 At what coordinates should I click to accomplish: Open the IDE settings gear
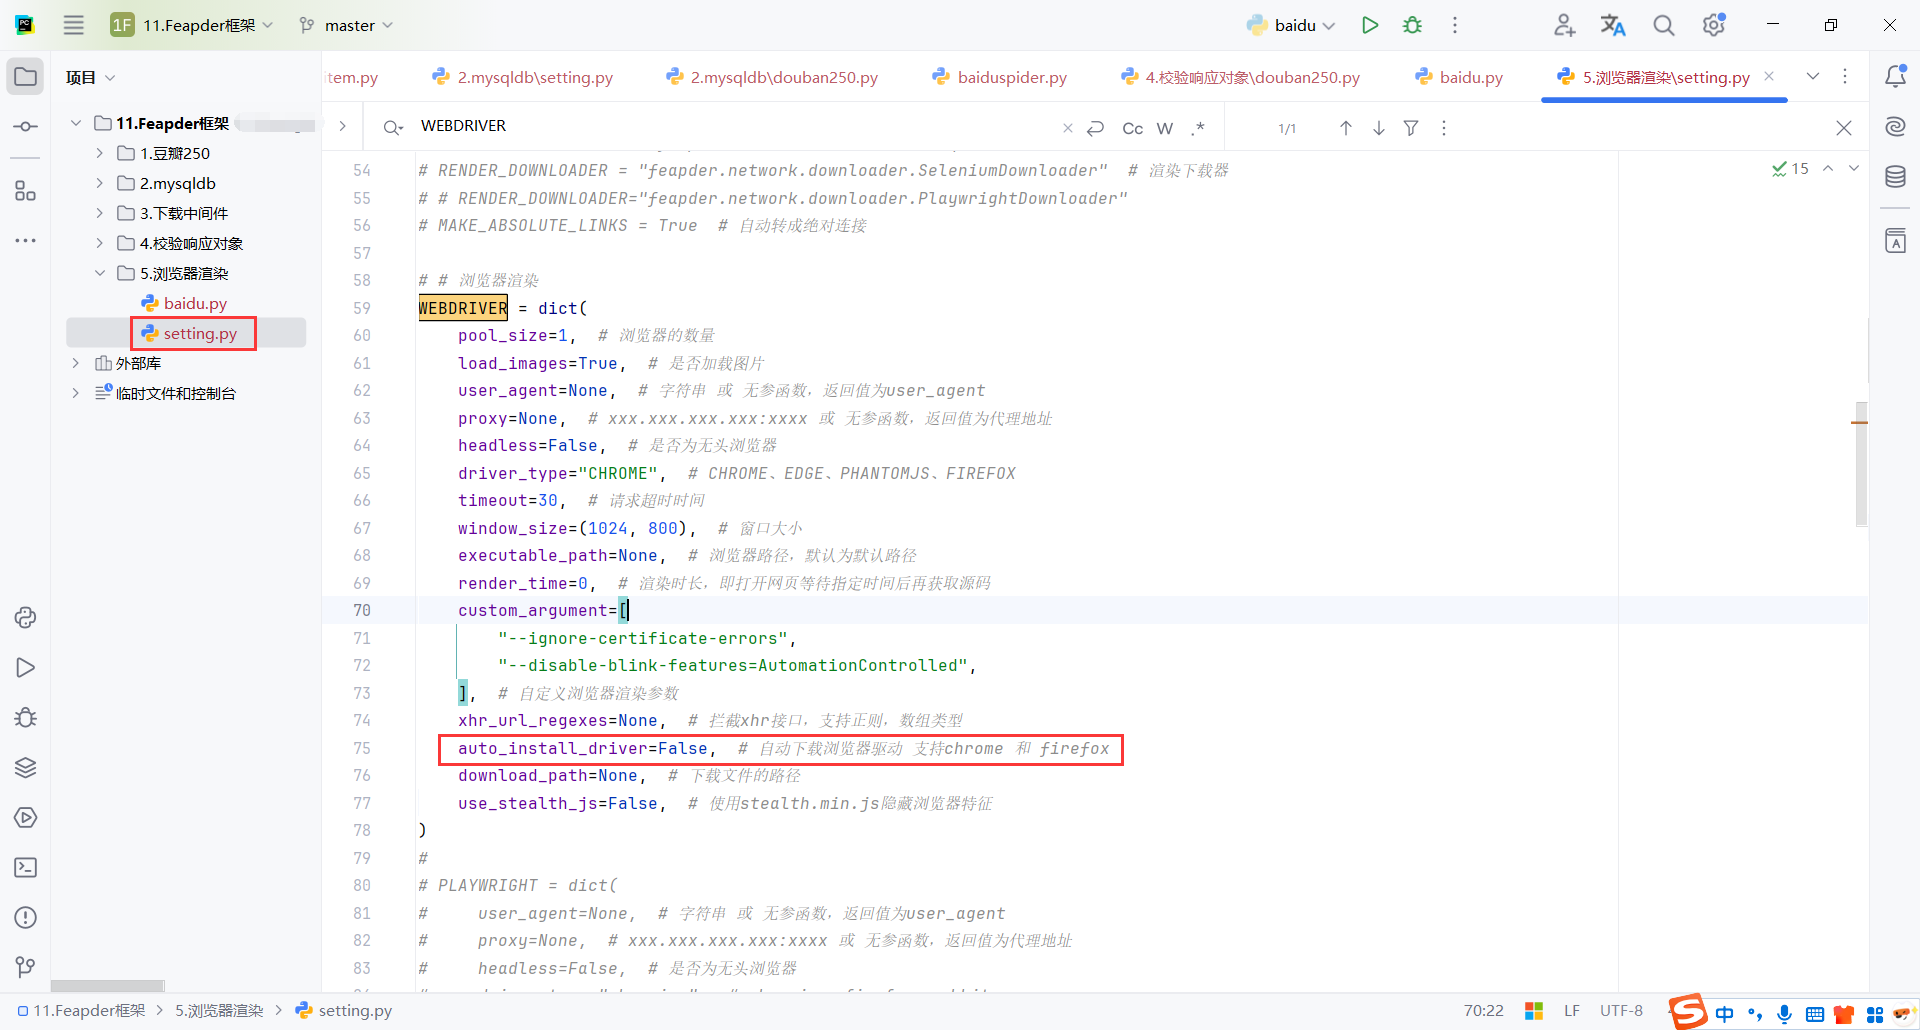(1713, 25)
